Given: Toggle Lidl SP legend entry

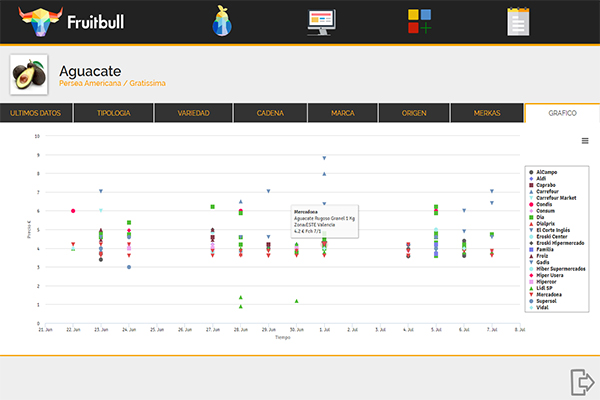Looking at the screenshot, I should coord(541,288).
